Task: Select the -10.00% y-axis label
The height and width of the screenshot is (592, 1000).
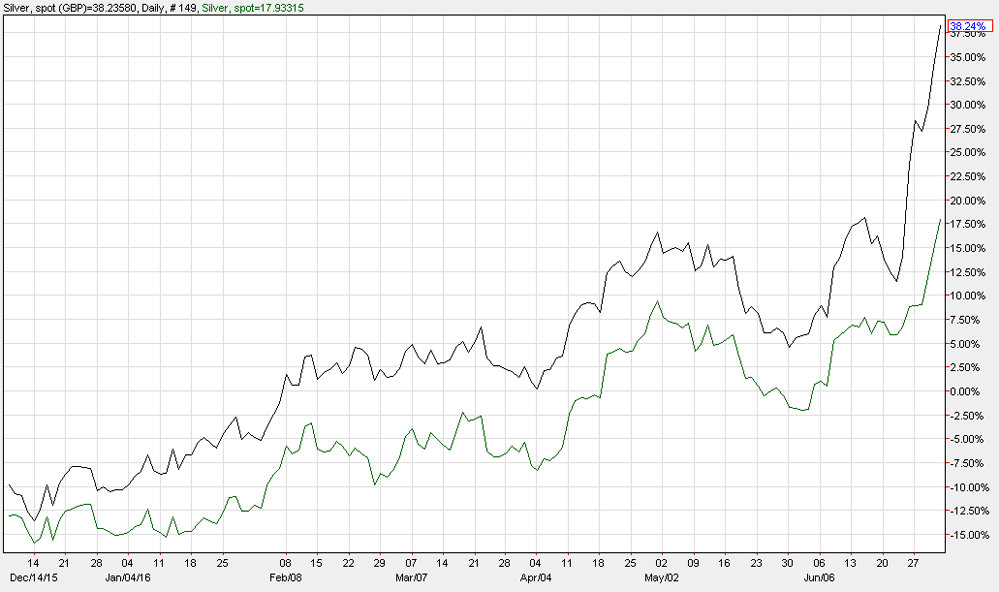Action: coord(969,487)
